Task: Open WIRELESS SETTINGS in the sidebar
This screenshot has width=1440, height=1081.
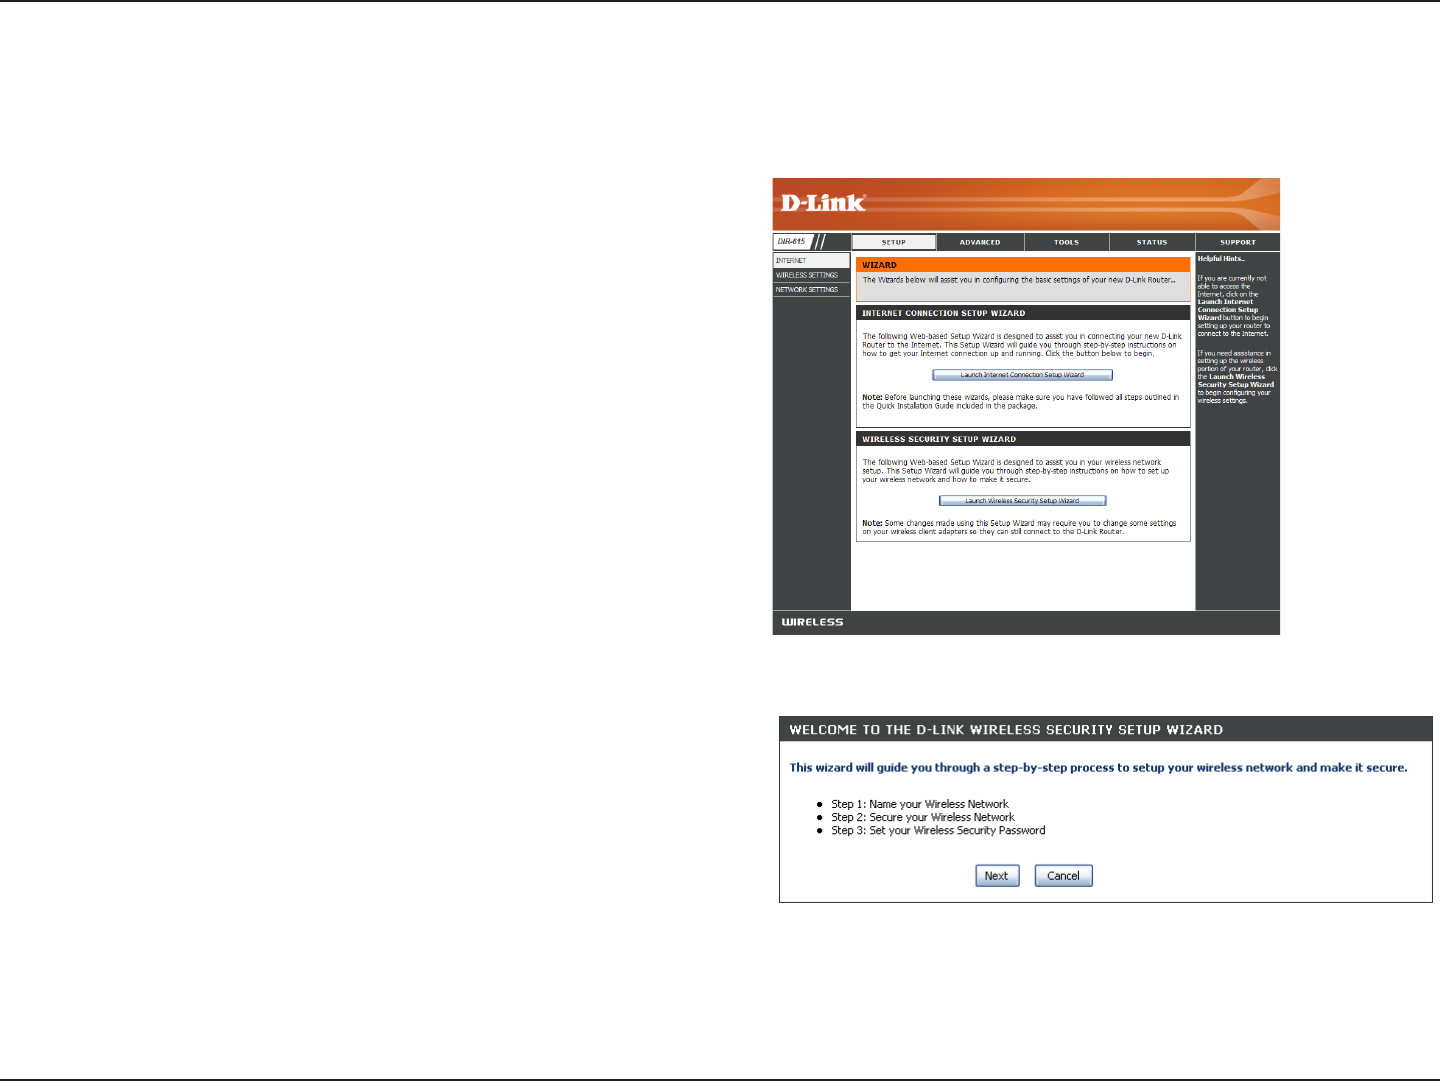Action: [x=811, y=275]
